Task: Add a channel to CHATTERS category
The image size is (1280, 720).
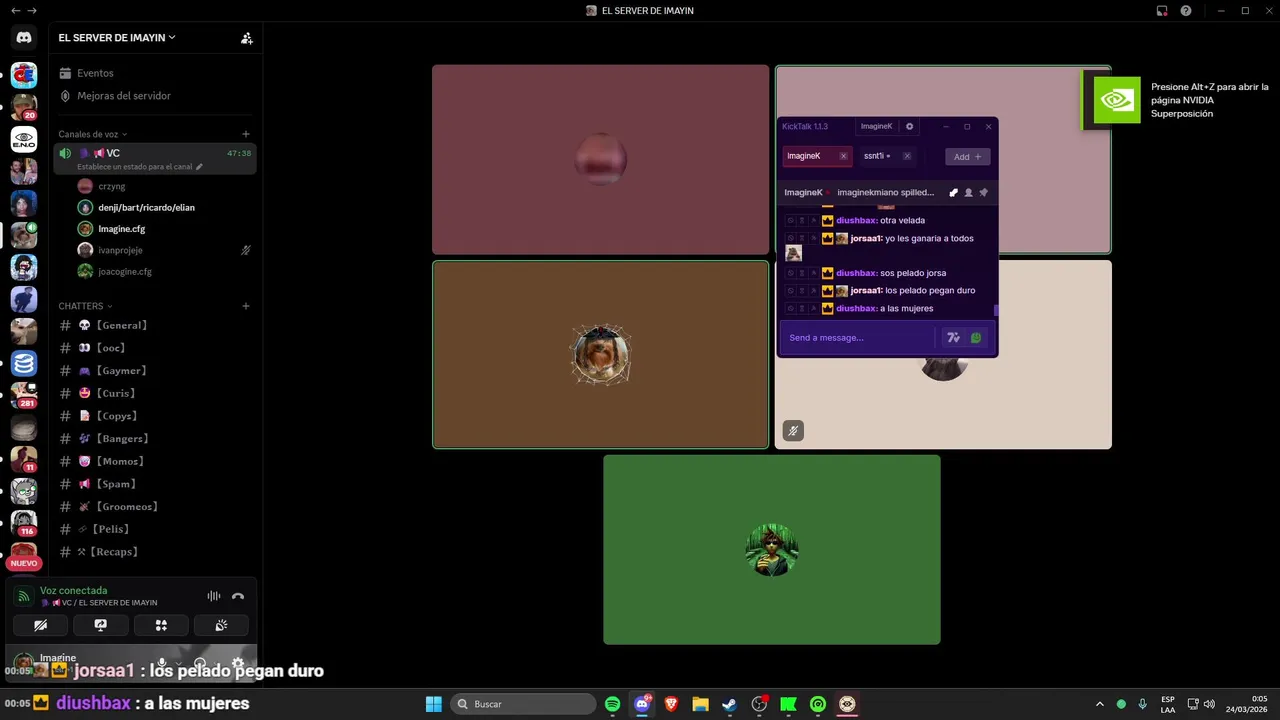Action: point(246,306)
